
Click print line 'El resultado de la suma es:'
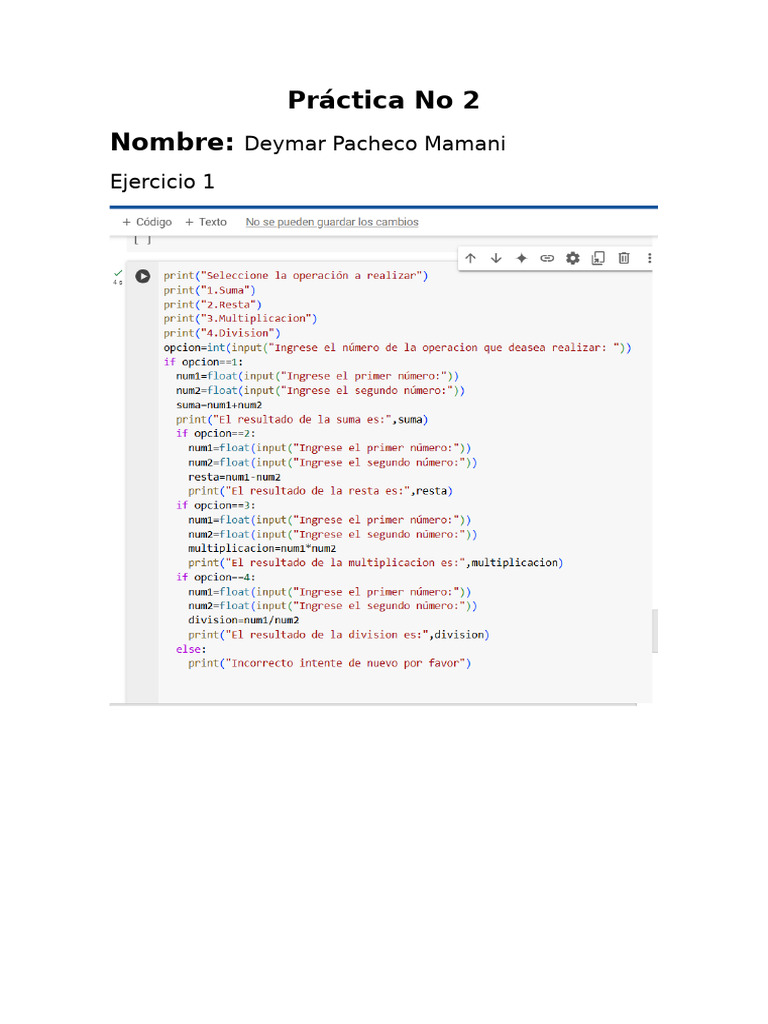(x=302, y=419)
